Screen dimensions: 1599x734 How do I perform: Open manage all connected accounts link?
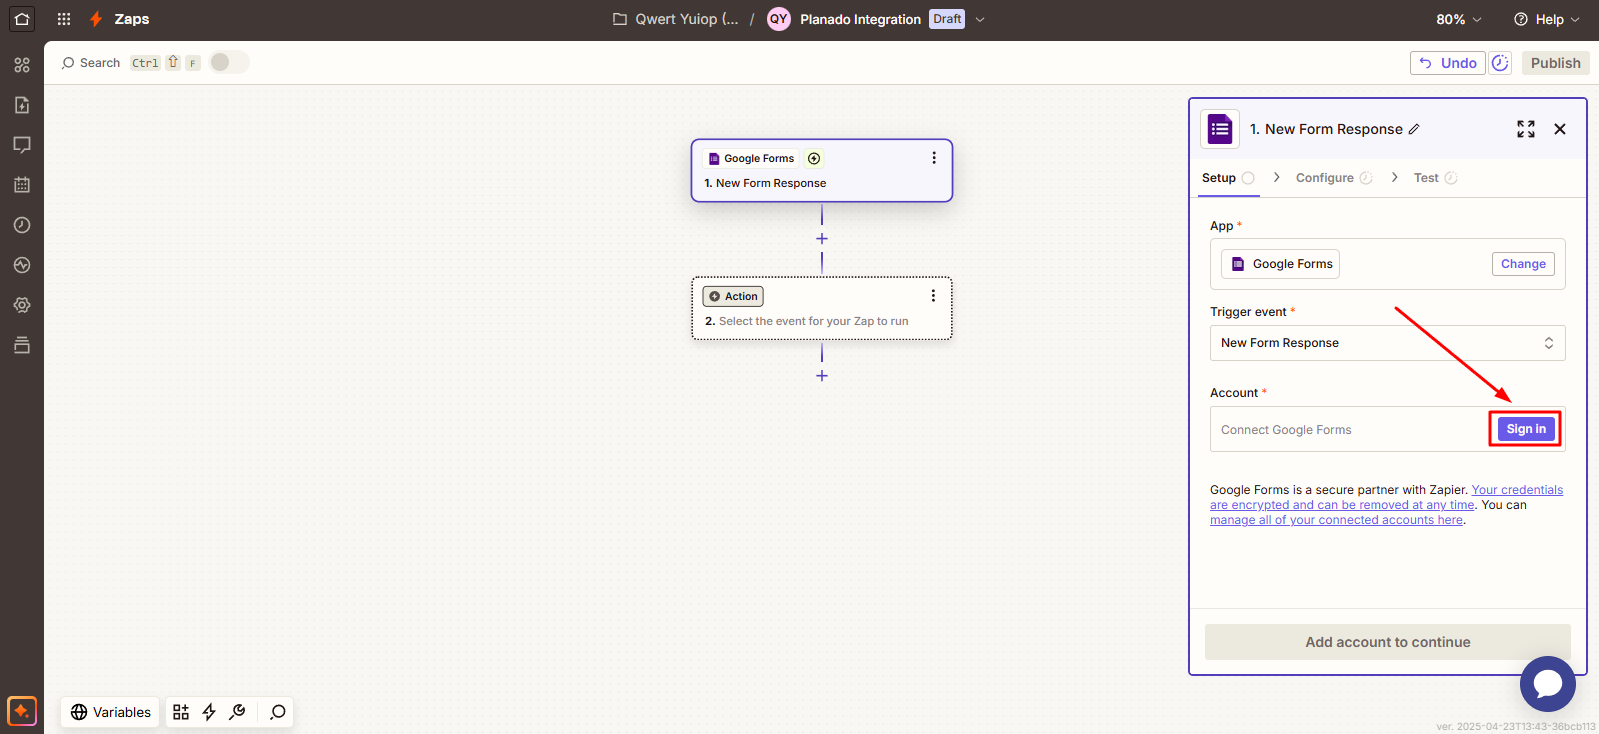(x=1336, y=520)
